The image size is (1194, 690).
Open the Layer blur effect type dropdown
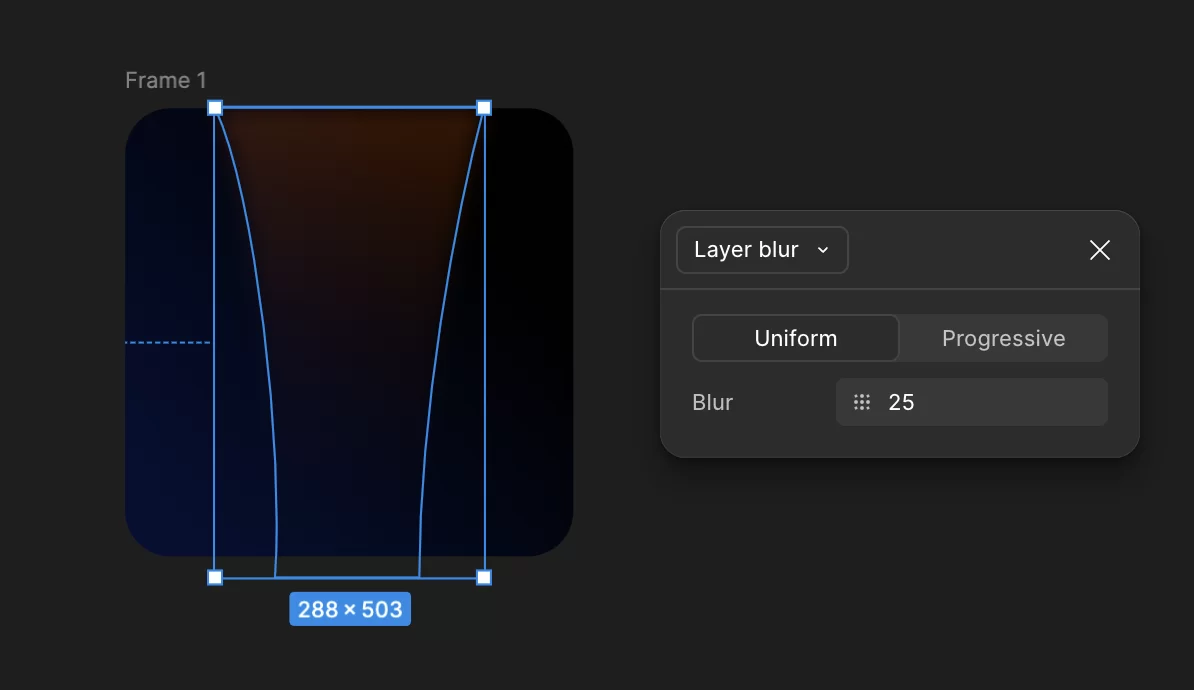click(761, 250)
